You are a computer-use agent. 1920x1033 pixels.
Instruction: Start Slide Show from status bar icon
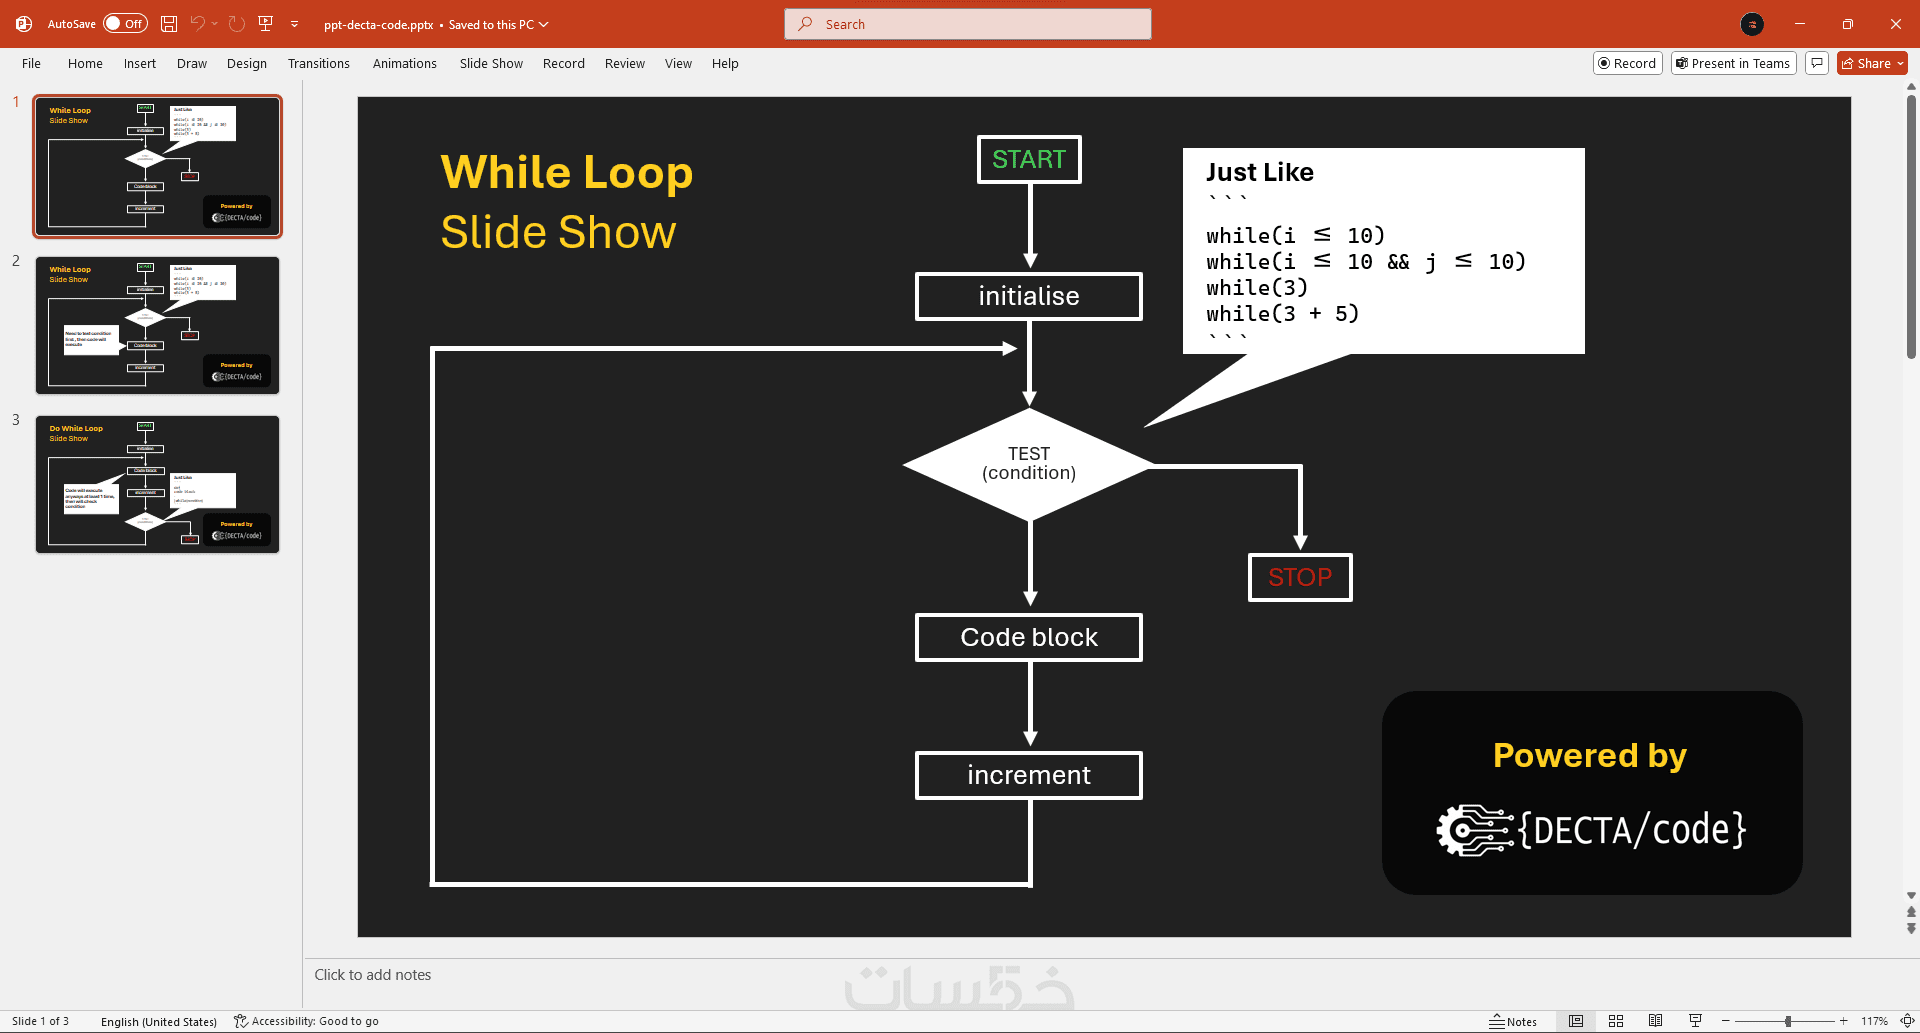coord(1695,1021)
